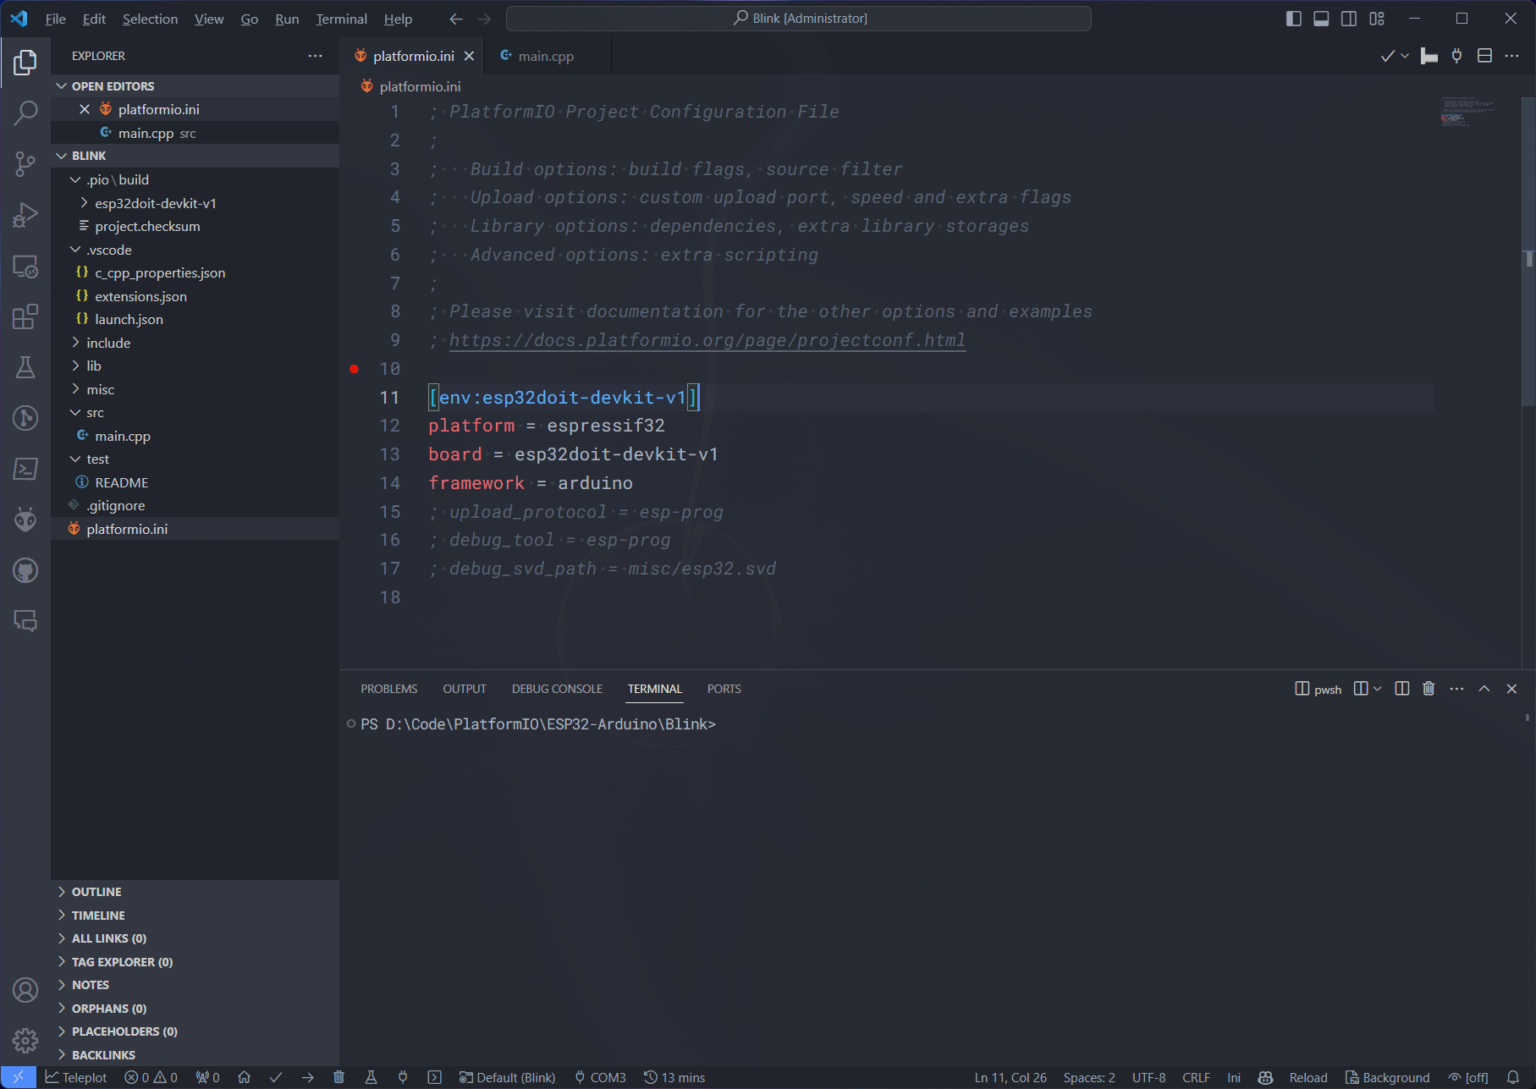This screenshot has height=1089, width=1536.
Task: Open the GitHub sidebar icon
Action: 25,570
